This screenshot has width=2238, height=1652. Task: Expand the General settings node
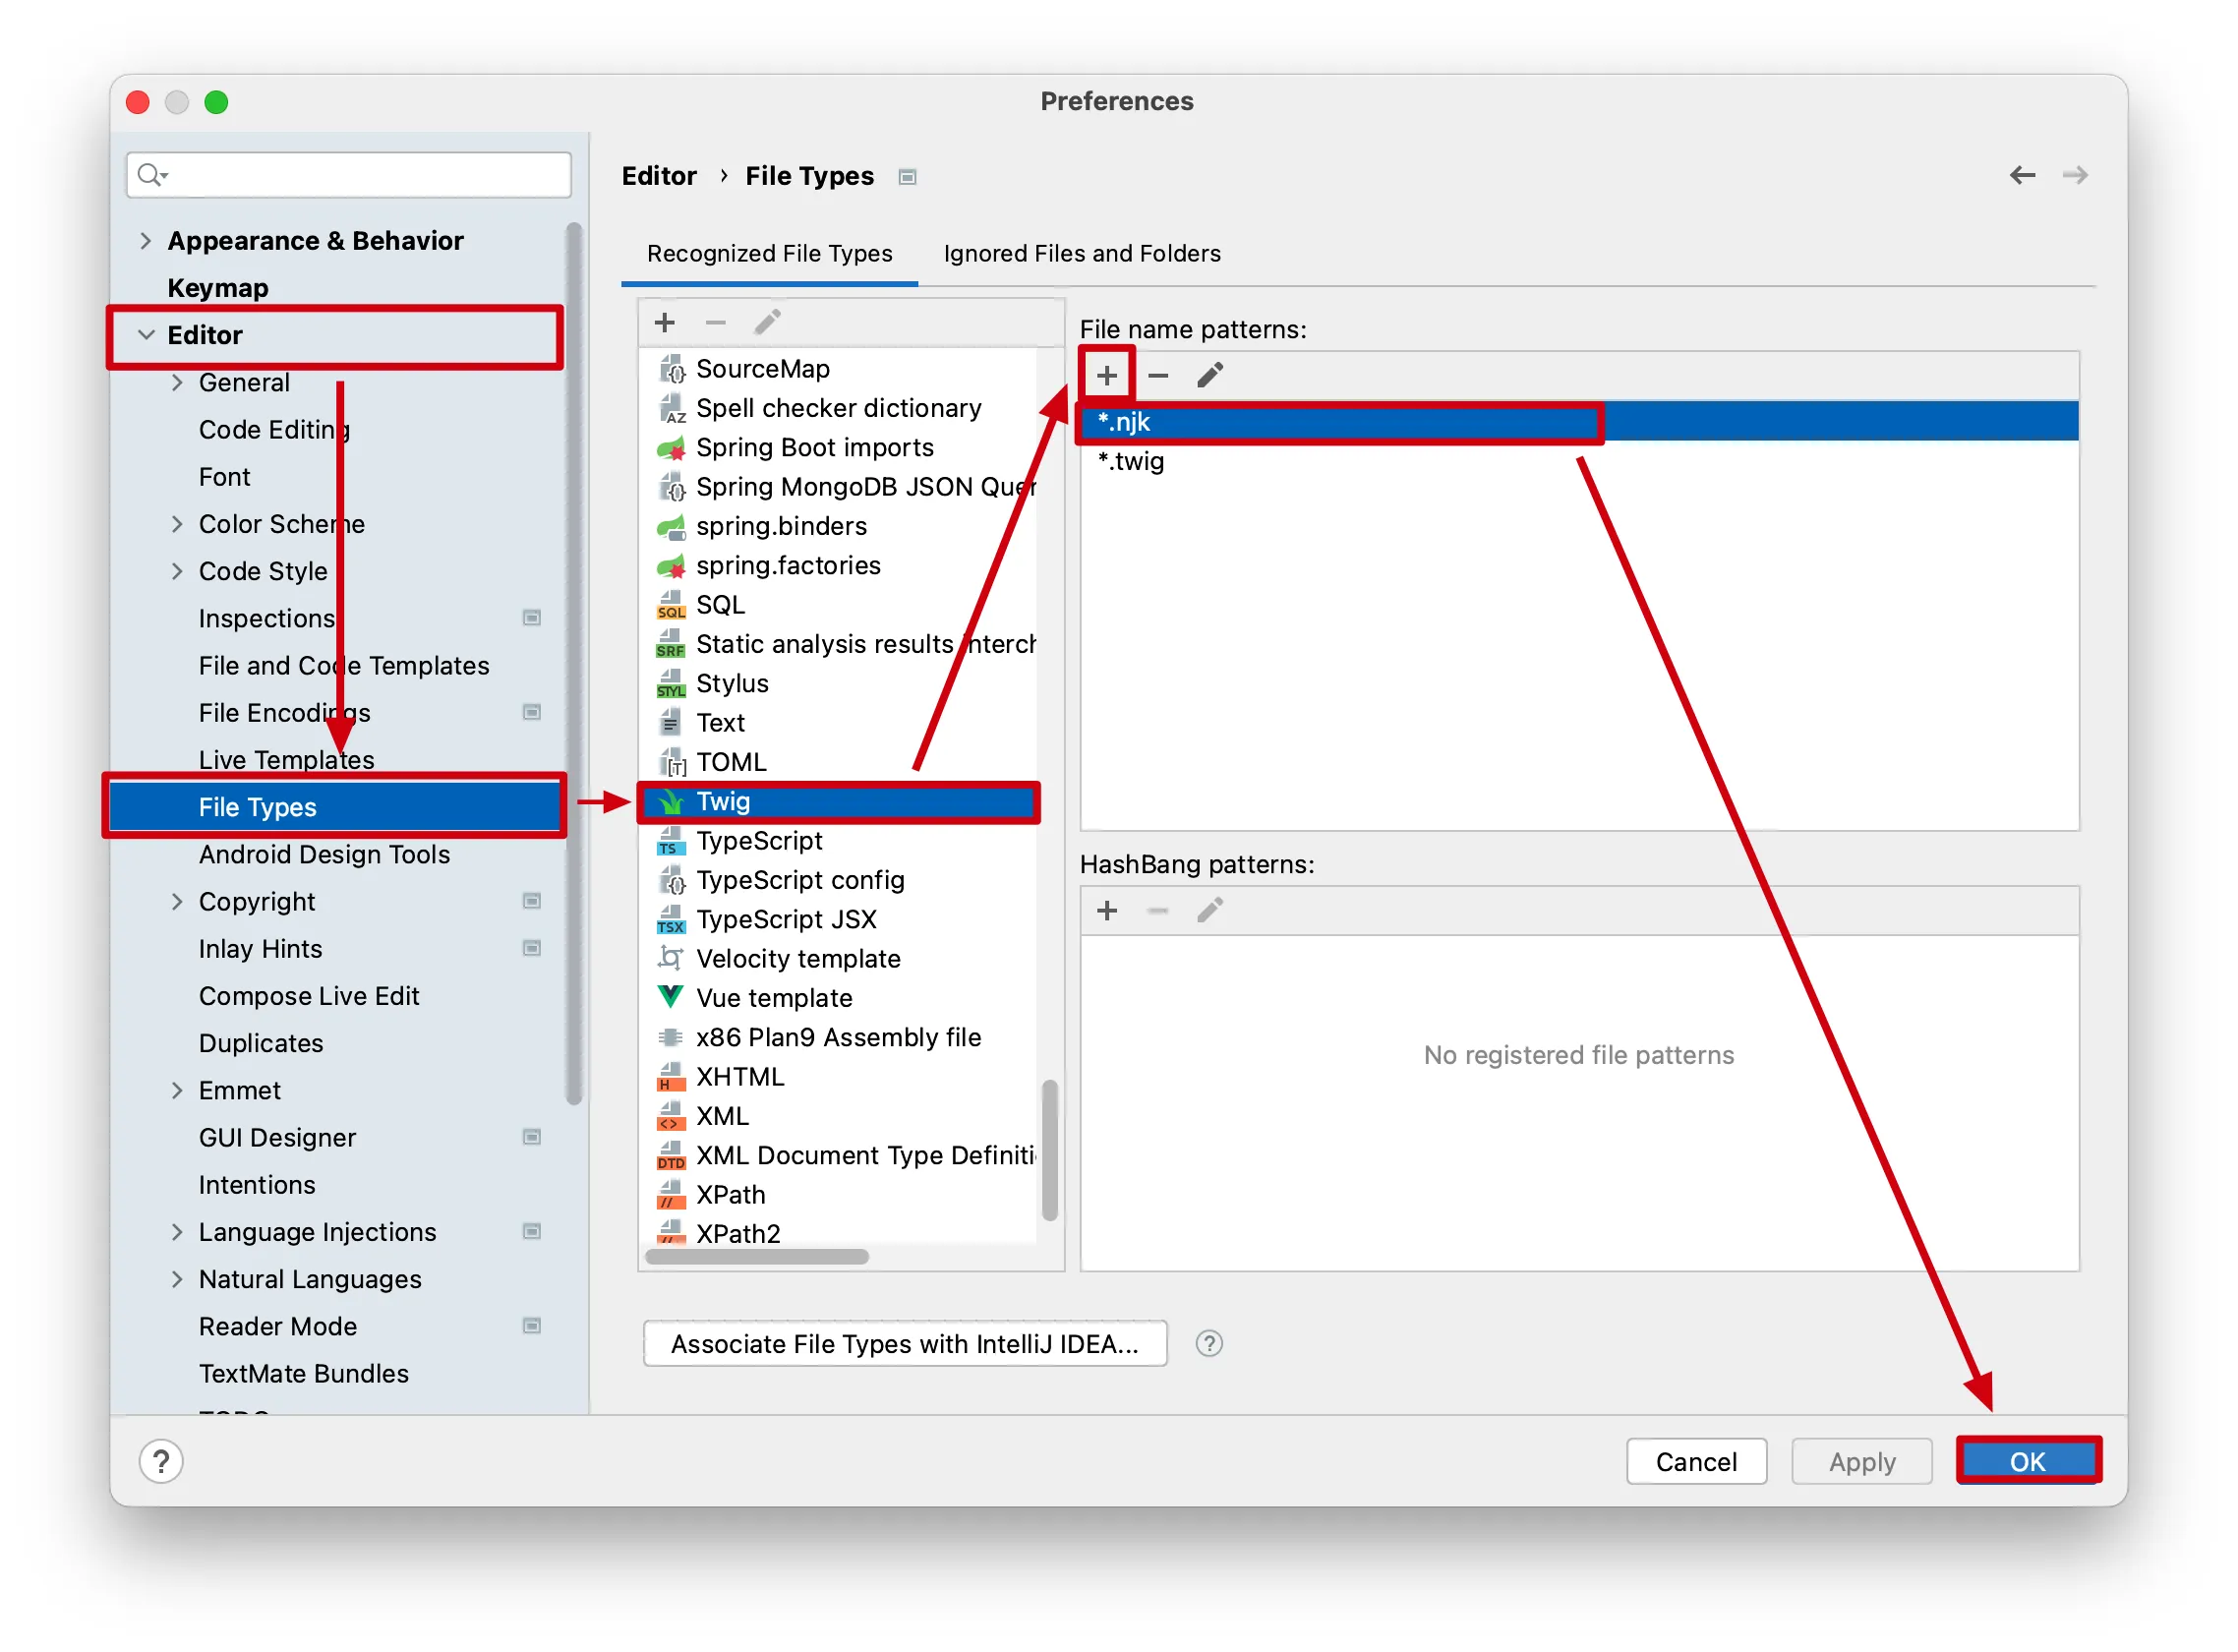click(x=177, y=383)
